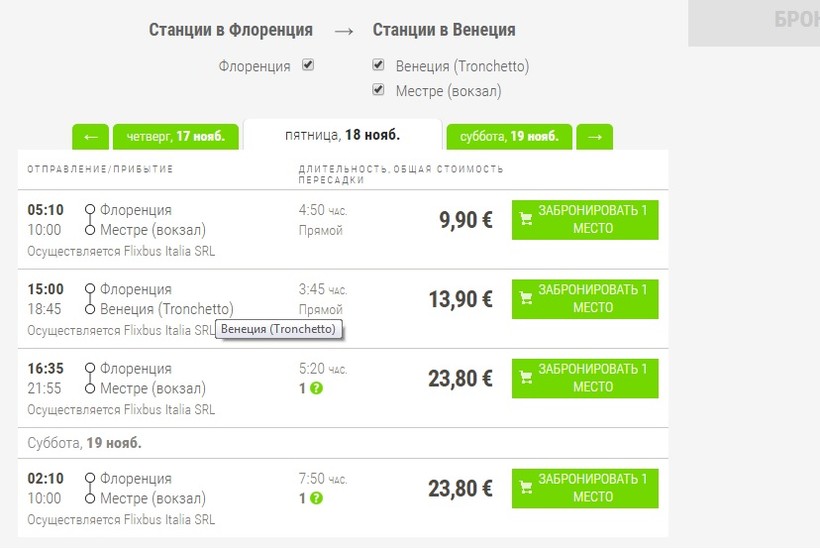This screenshot has width=820, height=549.
Task: Open the суббота, 19 нояб. tab
Action: 510,137
